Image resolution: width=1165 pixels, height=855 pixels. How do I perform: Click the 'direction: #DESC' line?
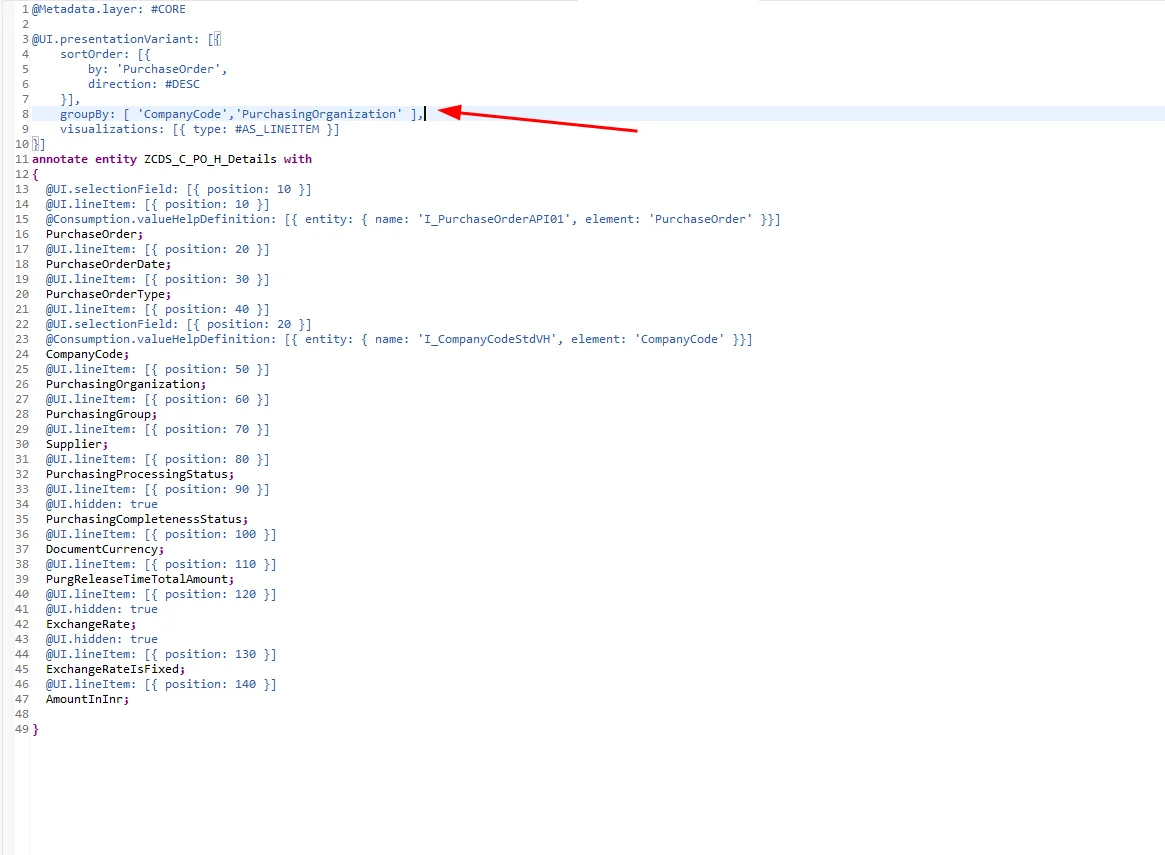pyautogui.click(x=144, y=84)
